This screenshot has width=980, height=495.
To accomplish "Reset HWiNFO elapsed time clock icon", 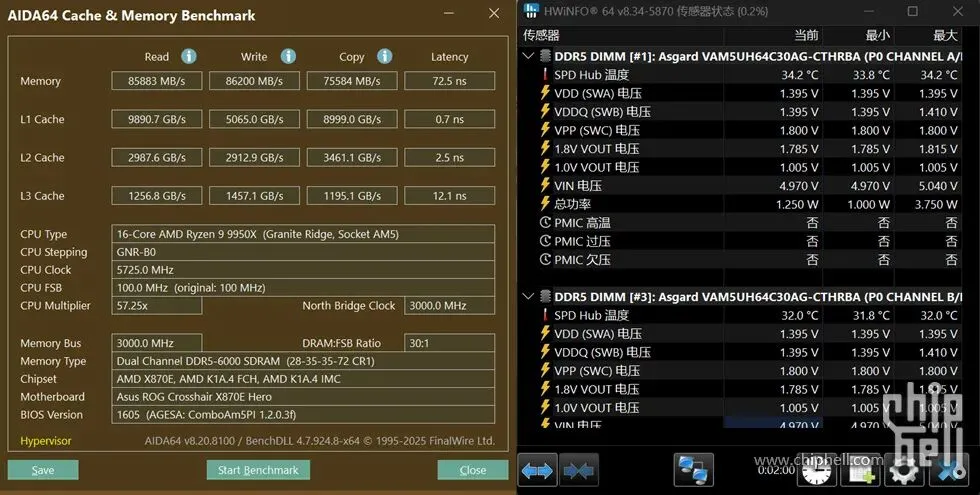I will click(816, 470).
